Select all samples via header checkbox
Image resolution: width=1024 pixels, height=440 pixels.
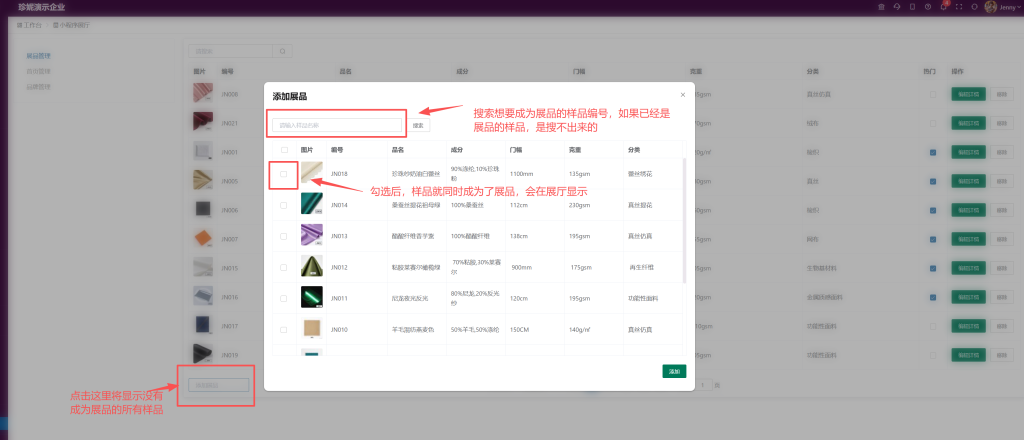coord(284,149)
